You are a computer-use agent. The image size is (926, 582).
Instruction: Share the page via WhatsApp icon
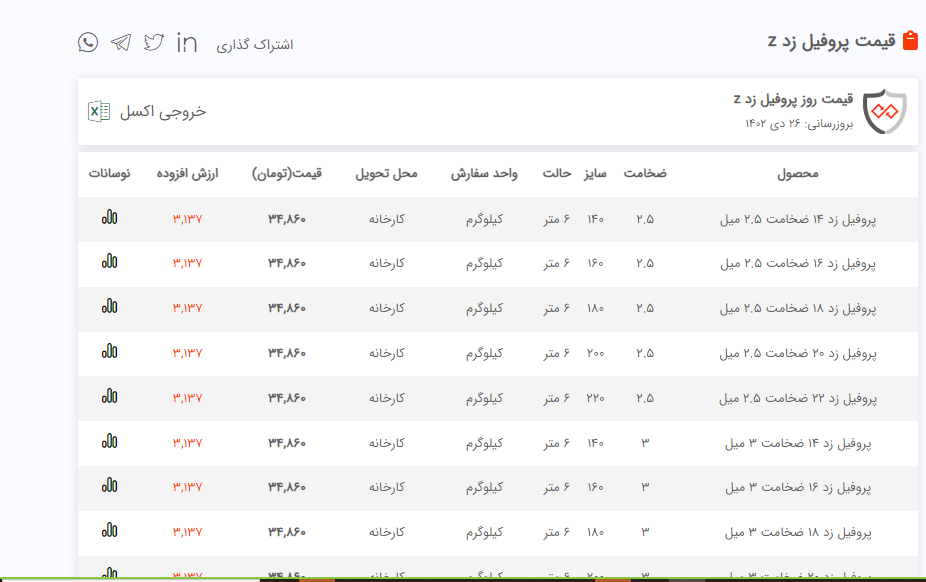[88, 42]
